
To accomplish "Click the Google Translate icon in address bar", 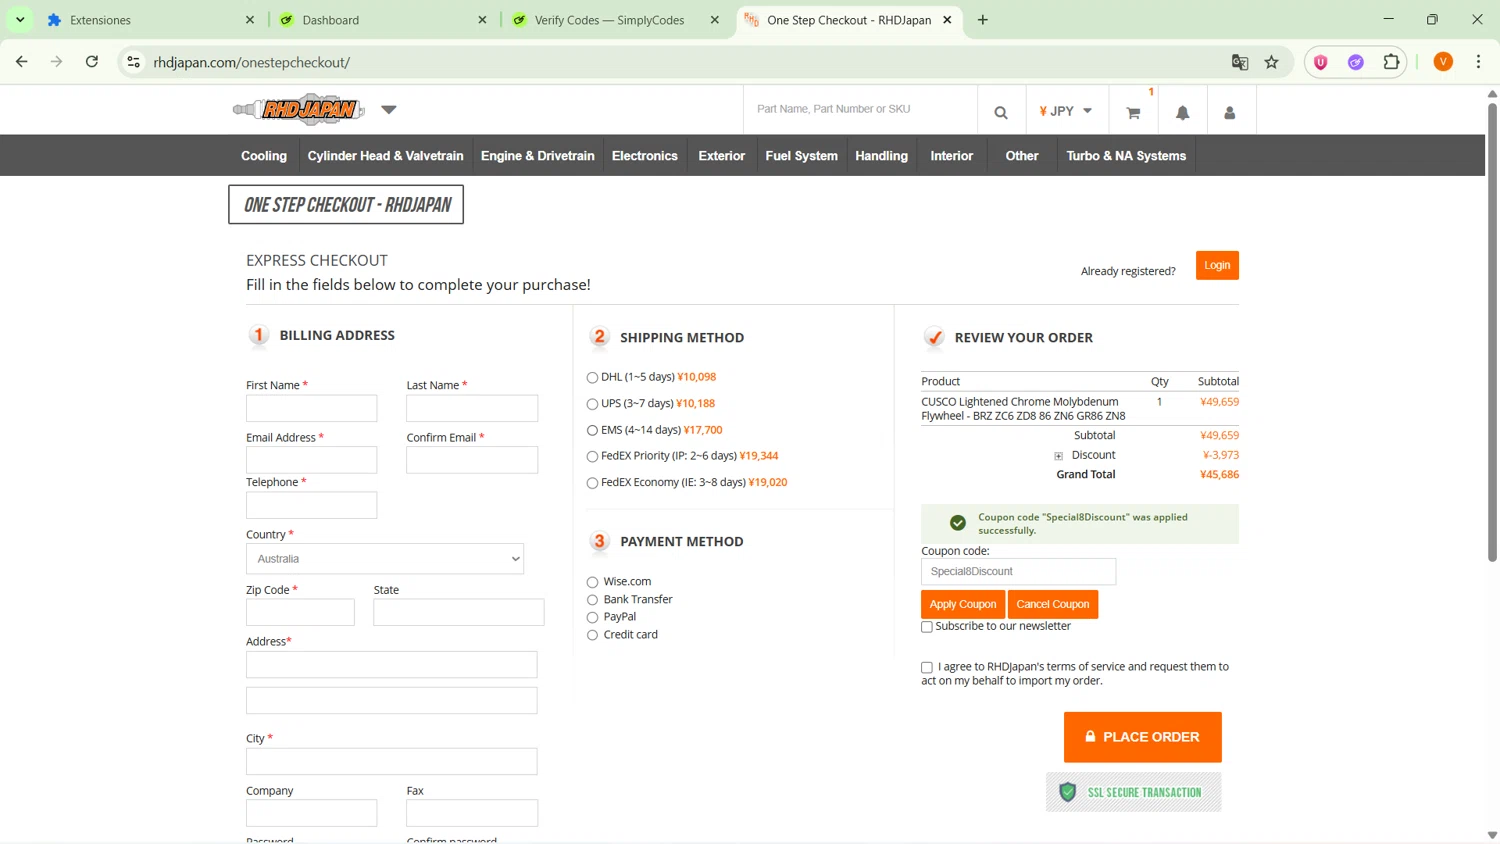I will point(1240,62).
